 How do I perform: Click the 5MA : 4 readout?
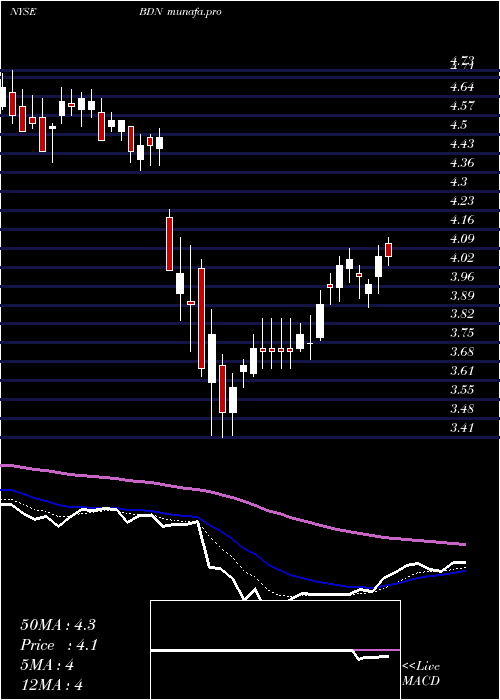(x=47, y=665)
